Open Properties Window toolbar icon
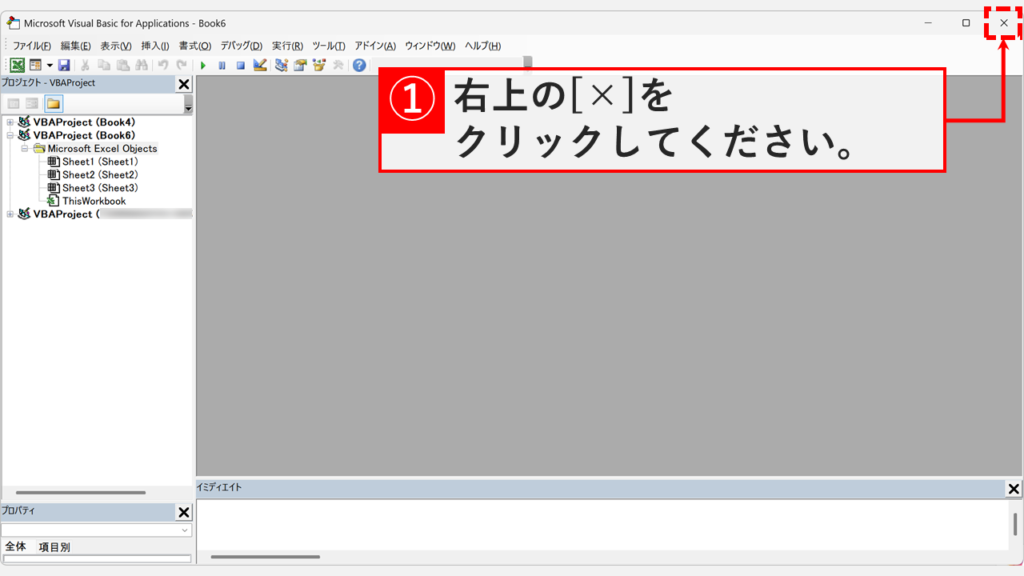 tap(300, 65)
